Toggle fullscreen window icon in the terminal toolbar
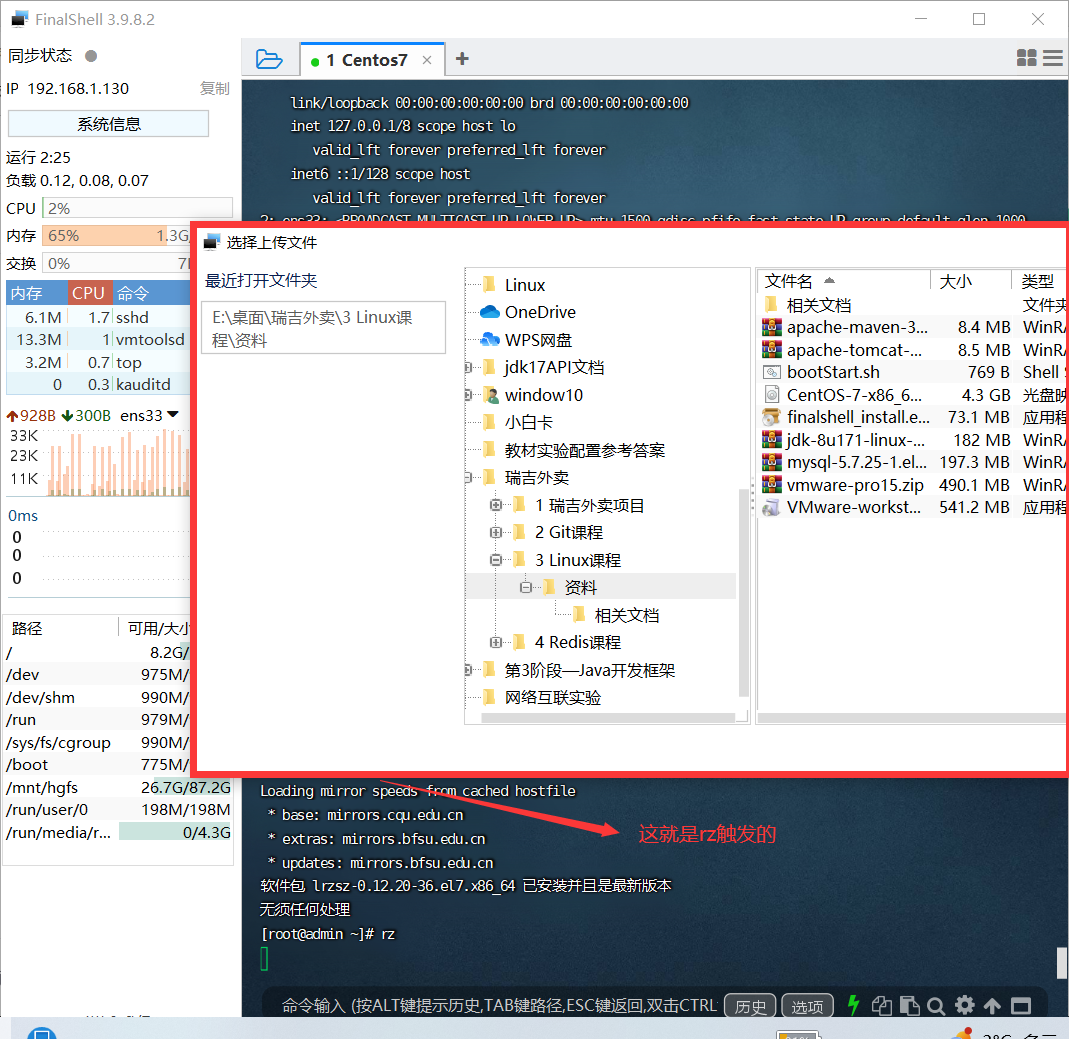Screen dimensions: 1069x1039 click(x=1021, y=1006)
